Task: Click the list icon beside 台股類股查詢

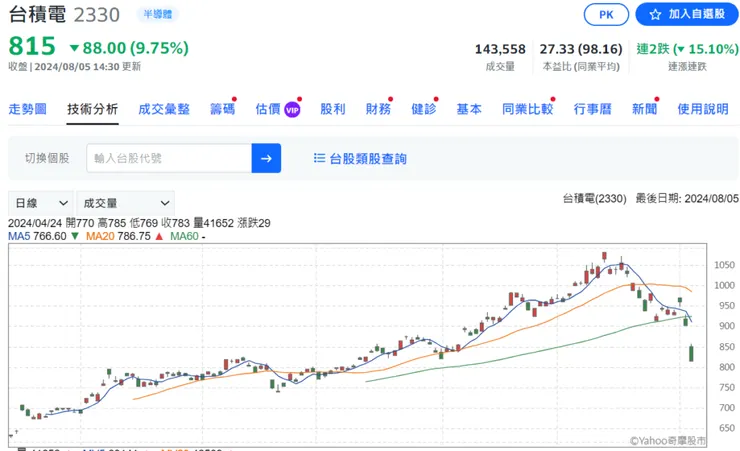Action: 320,158
